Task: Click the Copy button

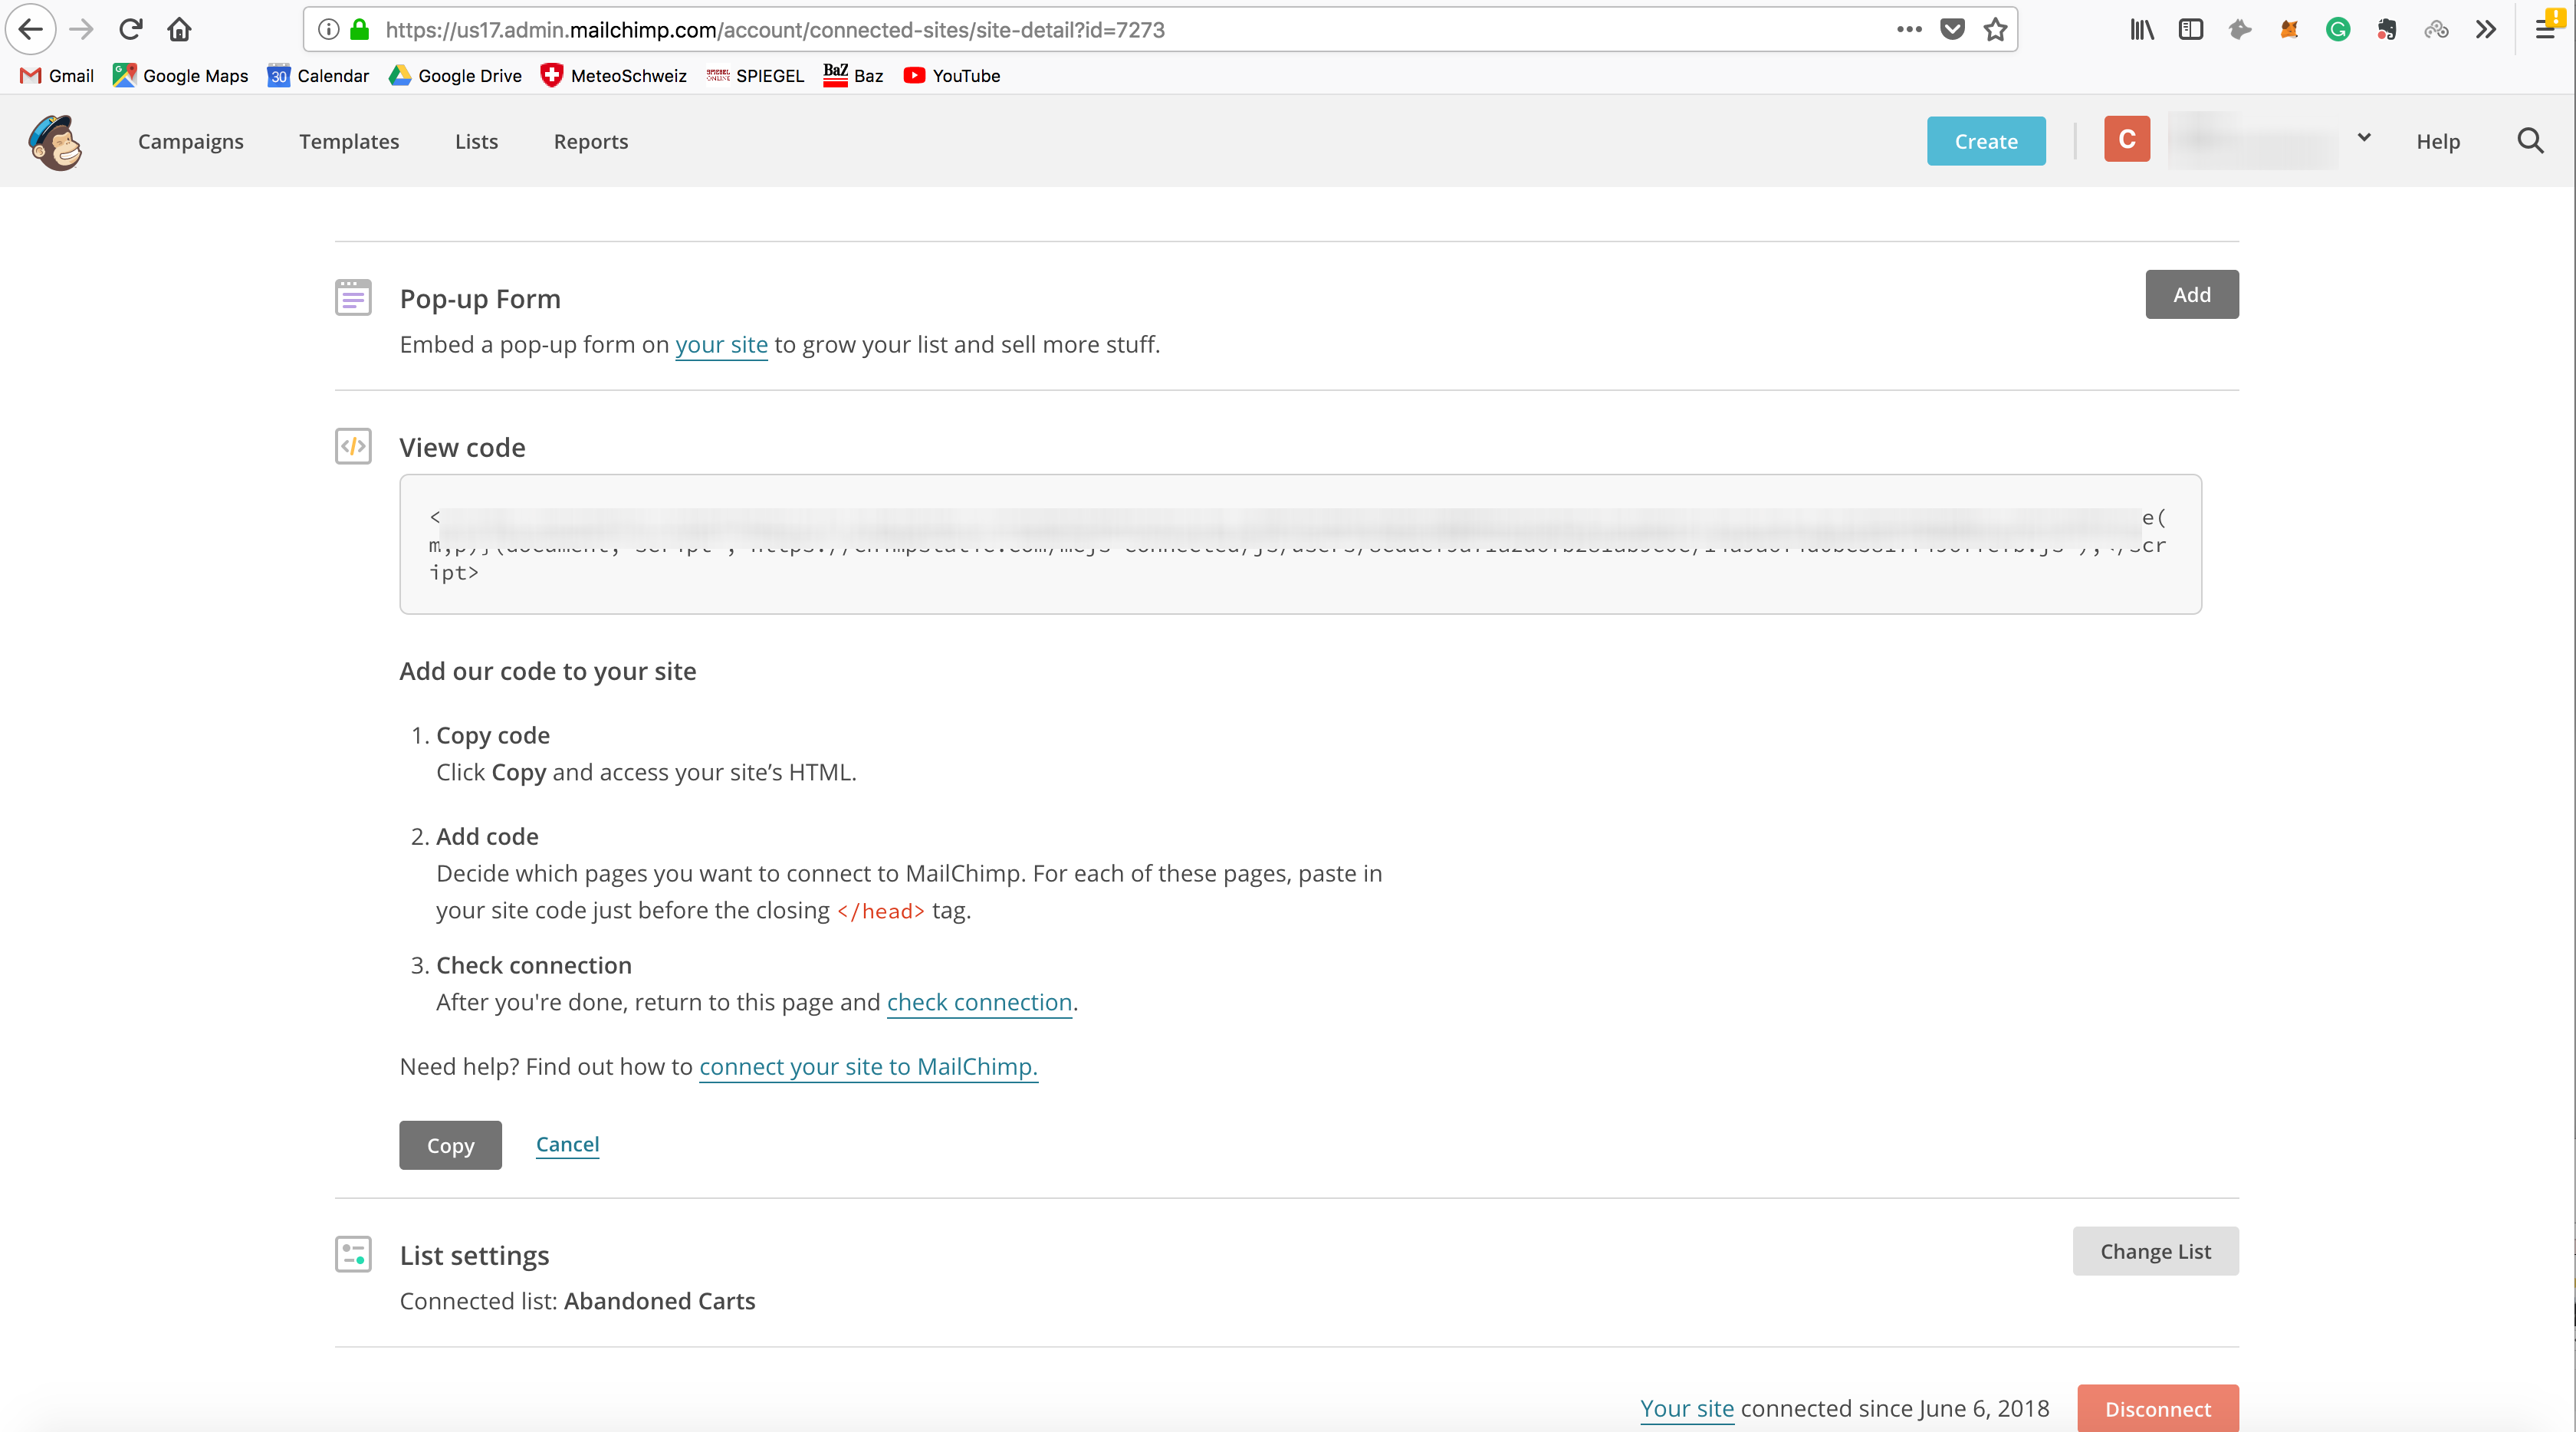Action: coord(450,1145)
